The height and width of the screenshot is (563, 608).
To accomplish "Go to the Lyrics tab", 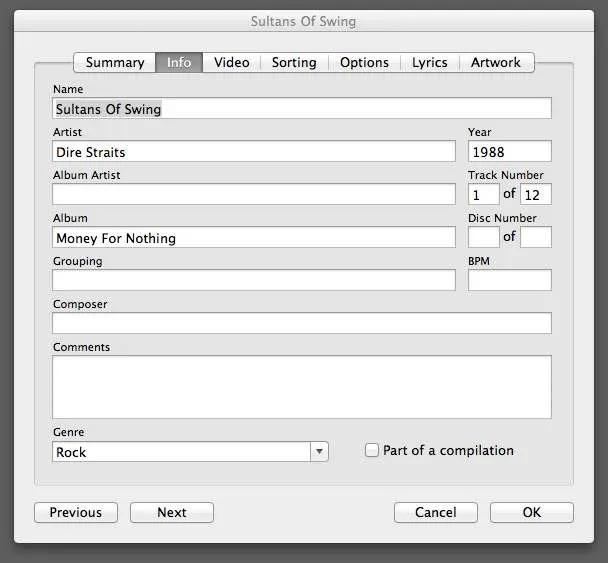I will (430, 62).
